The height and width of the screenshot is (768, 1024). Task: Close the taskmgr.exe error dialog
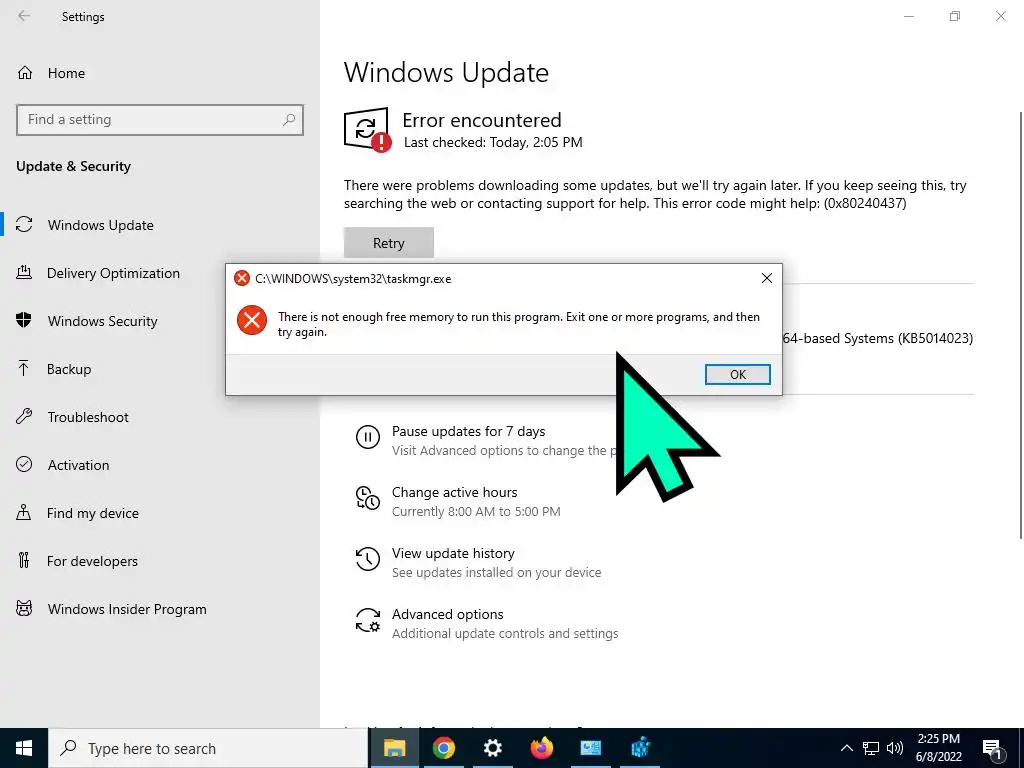(767, 278)
